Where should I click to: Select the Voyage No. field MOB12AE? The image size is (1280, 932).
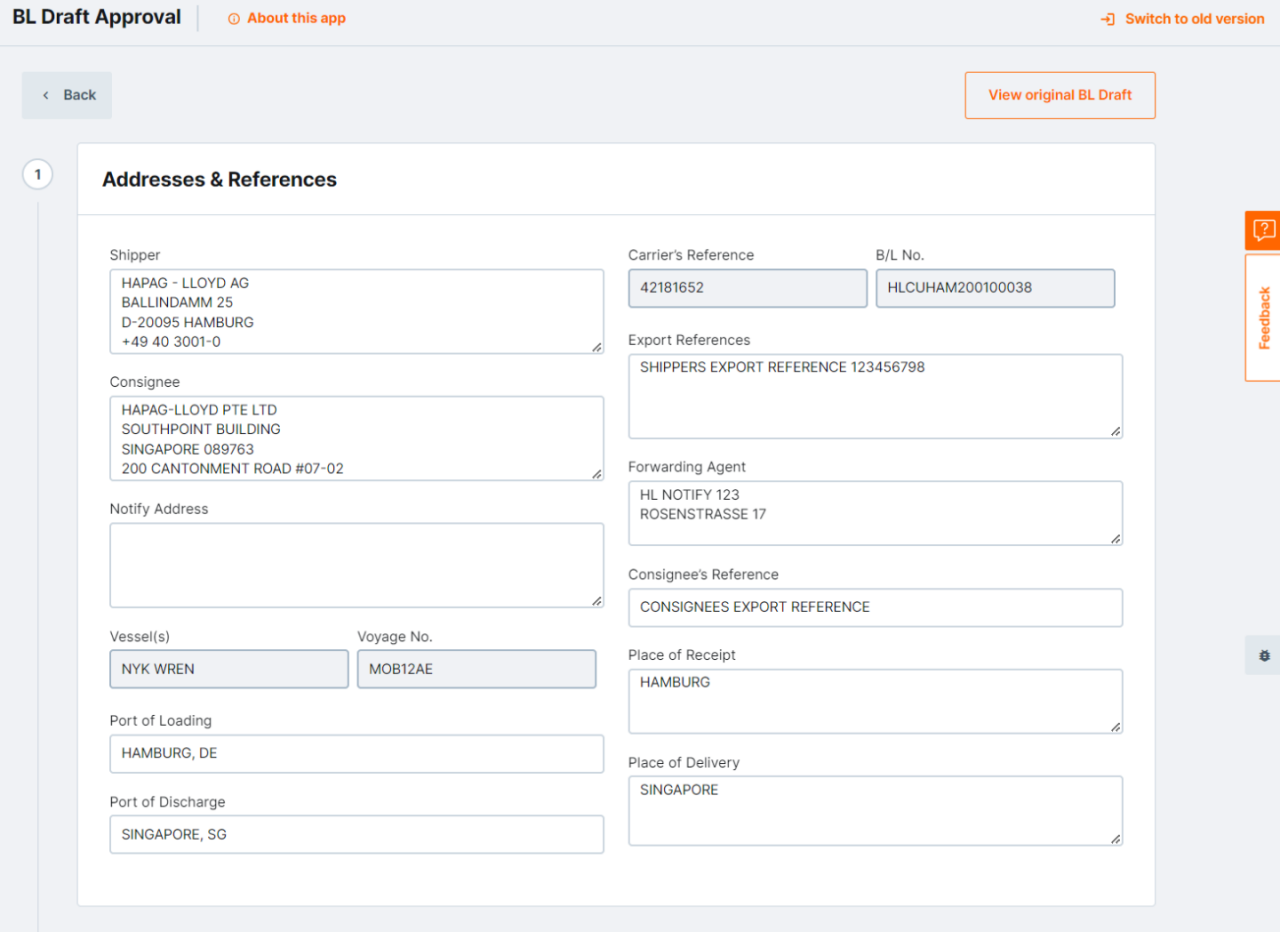tap(476, 669)
